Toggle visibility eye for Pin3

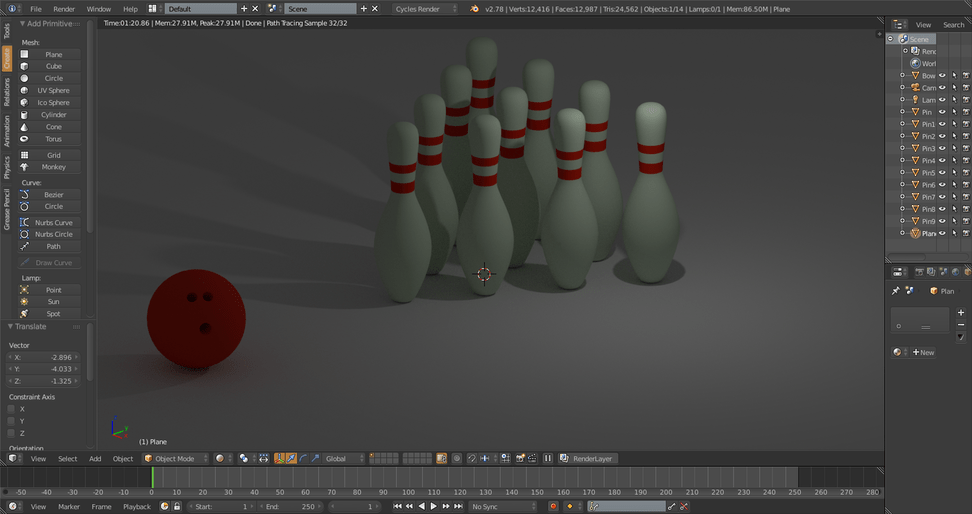tap(942, 148)
